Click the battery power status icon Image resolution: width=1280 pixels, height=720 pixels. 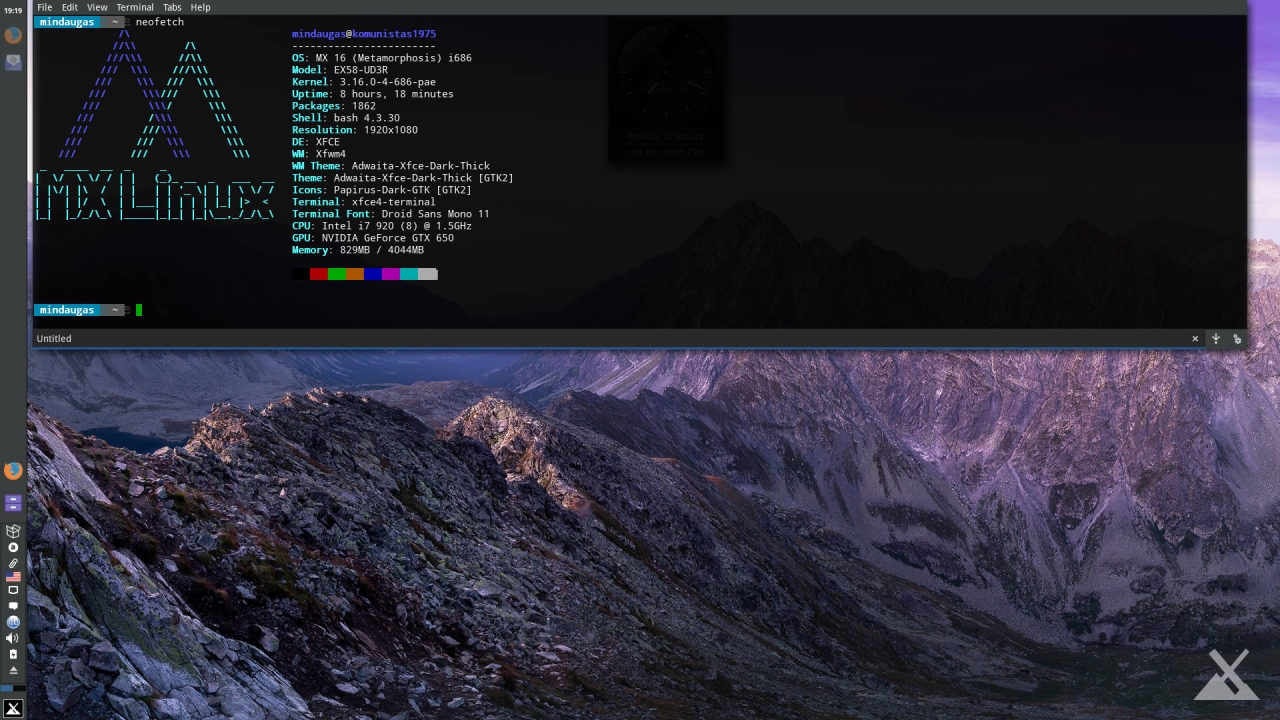point(13,654)
